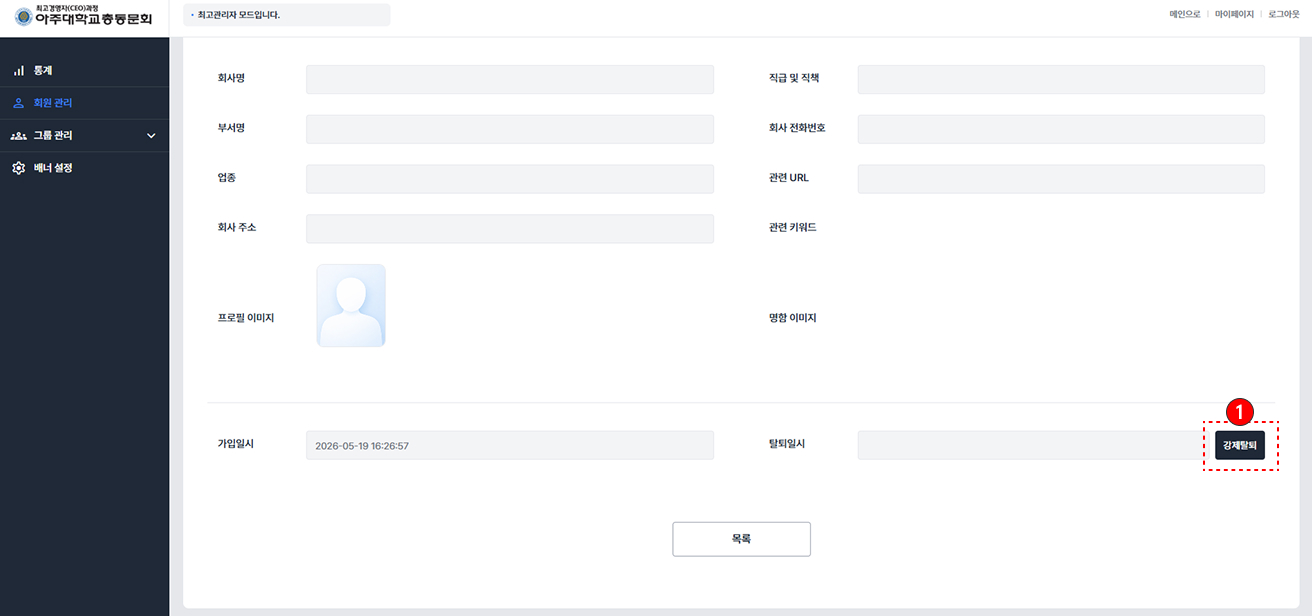Expand the 그룹 관리 chevron
Screen dimensions: 1312x616
[151, 135]
